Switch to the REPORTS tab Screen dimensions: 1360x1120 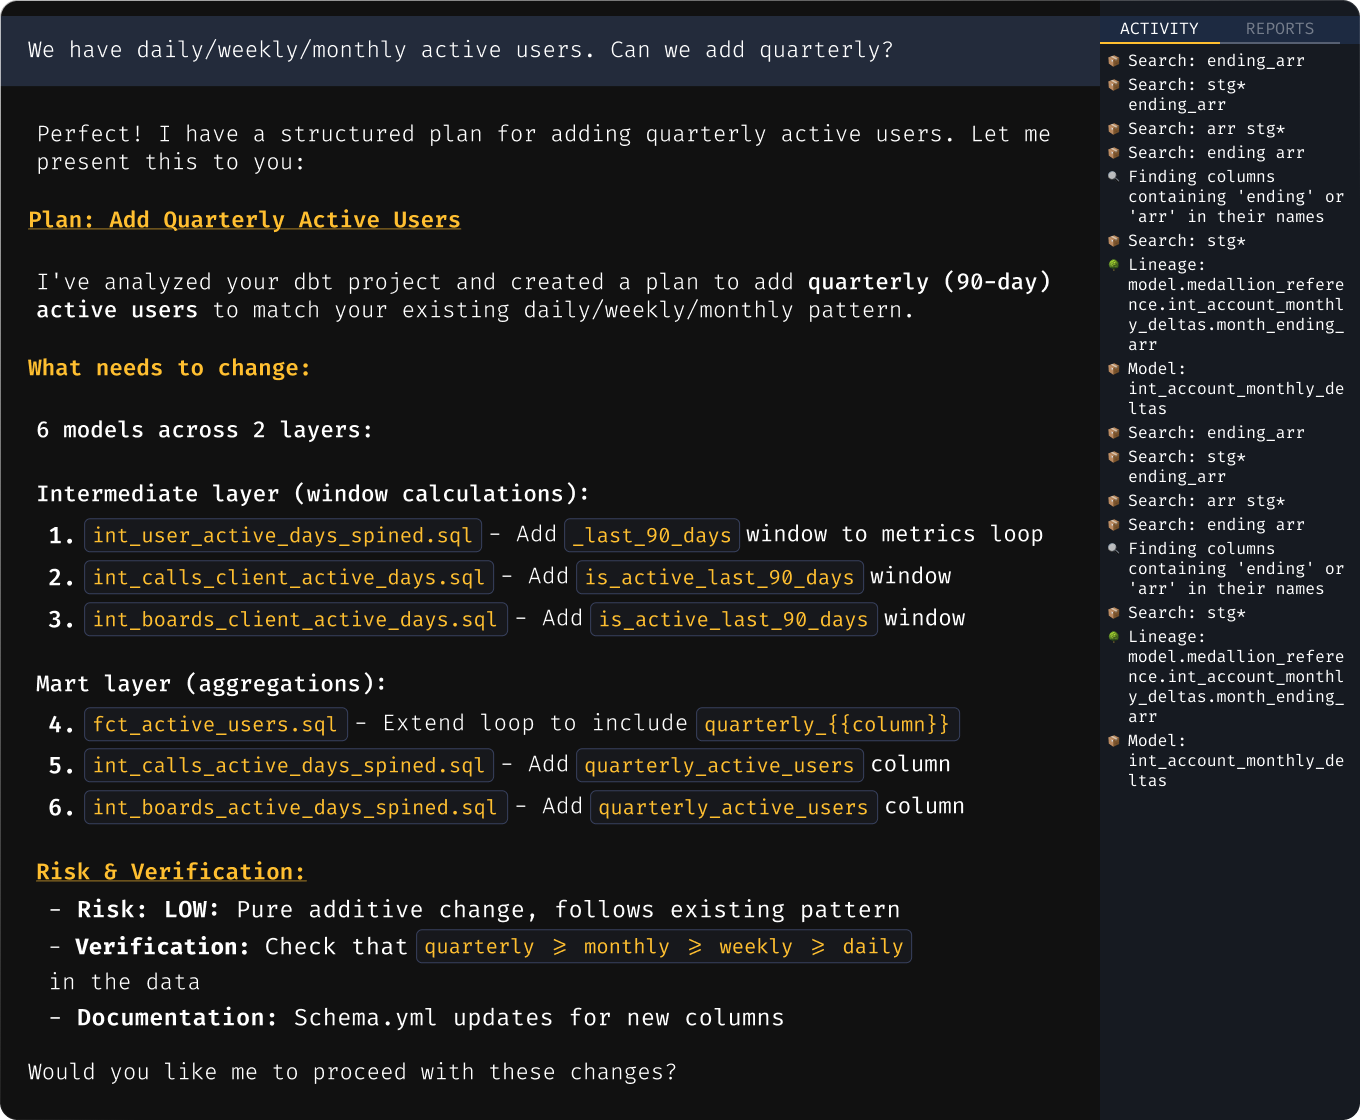click(1279, 29)
